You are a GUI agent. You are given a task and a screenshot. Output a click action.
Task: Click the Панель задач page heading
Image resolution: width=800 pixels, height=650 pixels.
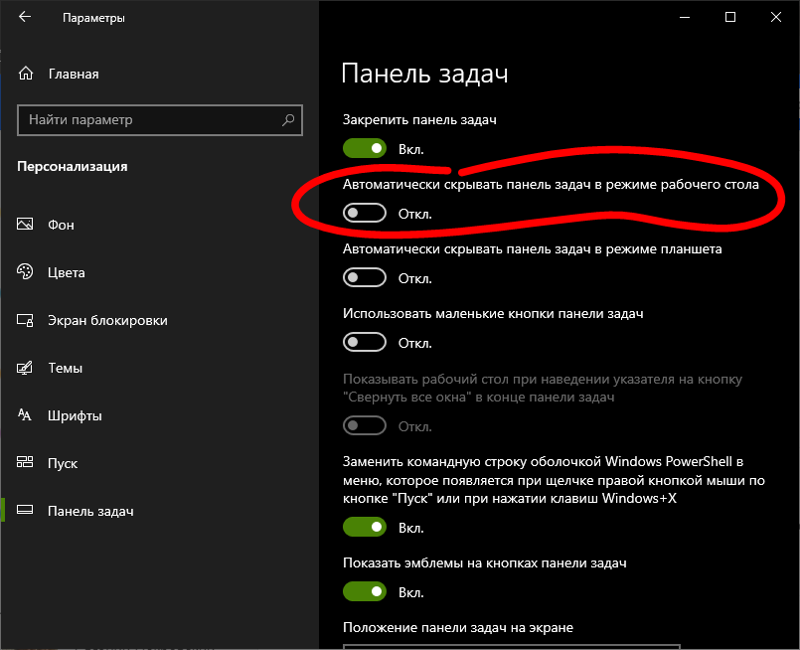coord(424,74)
